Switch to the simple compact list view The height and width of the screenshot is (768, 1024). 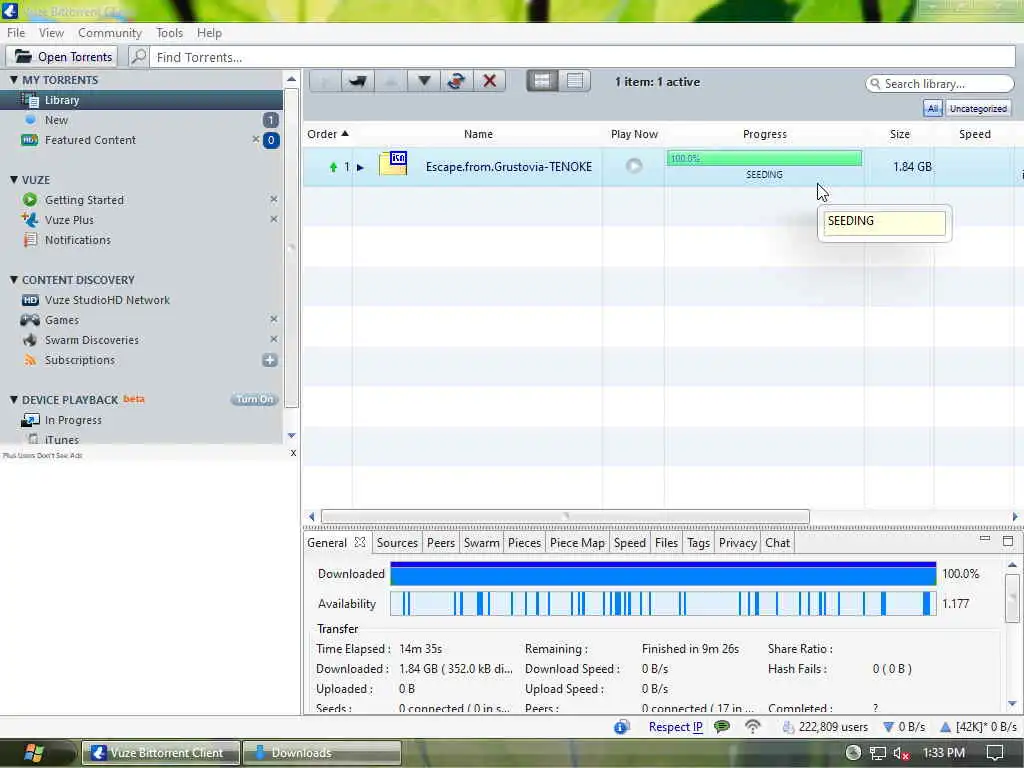[575, 80]
